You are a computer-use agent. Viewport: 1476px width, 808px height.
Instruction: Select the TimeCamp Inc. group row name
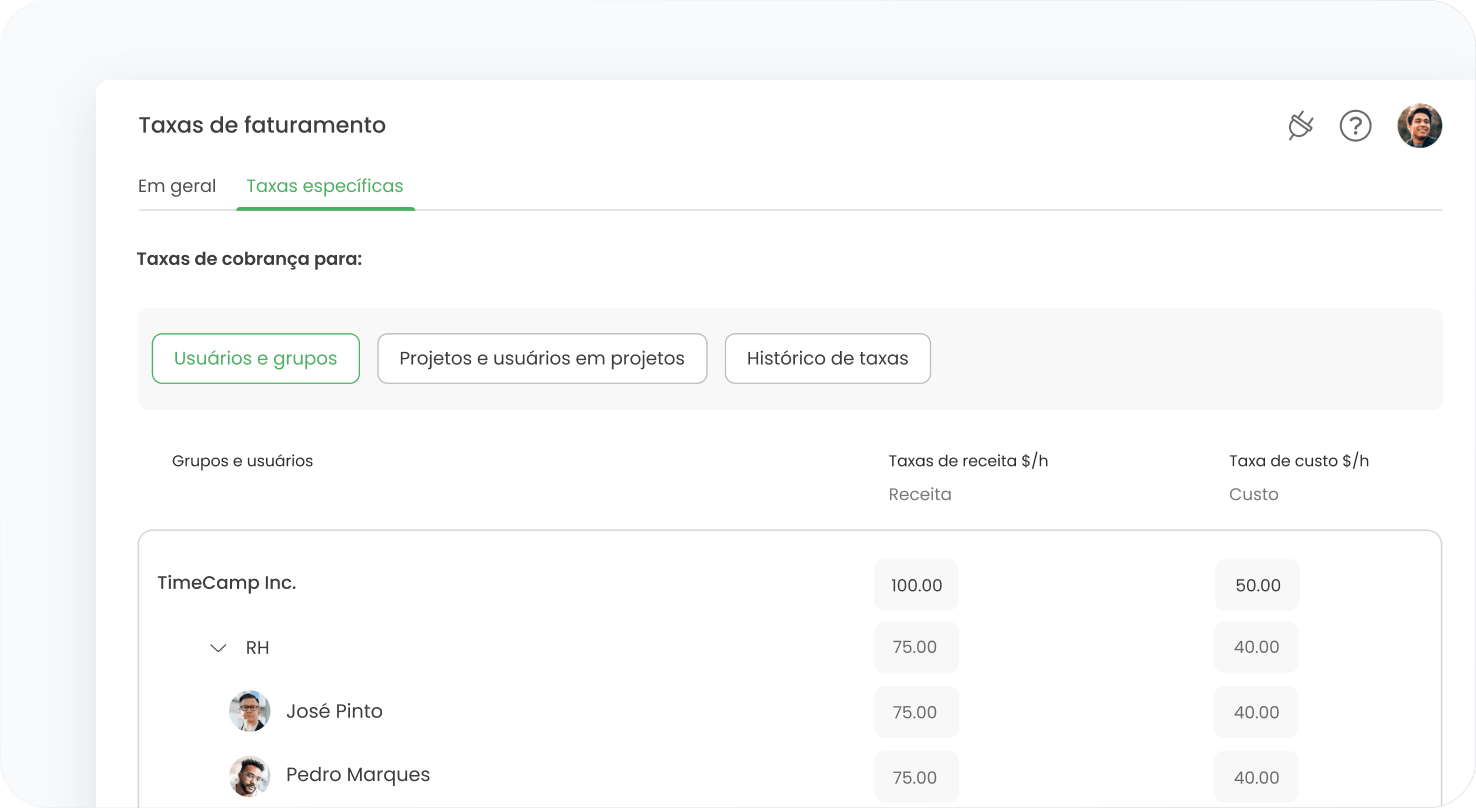pyautogui.click(x=227, y=583)
